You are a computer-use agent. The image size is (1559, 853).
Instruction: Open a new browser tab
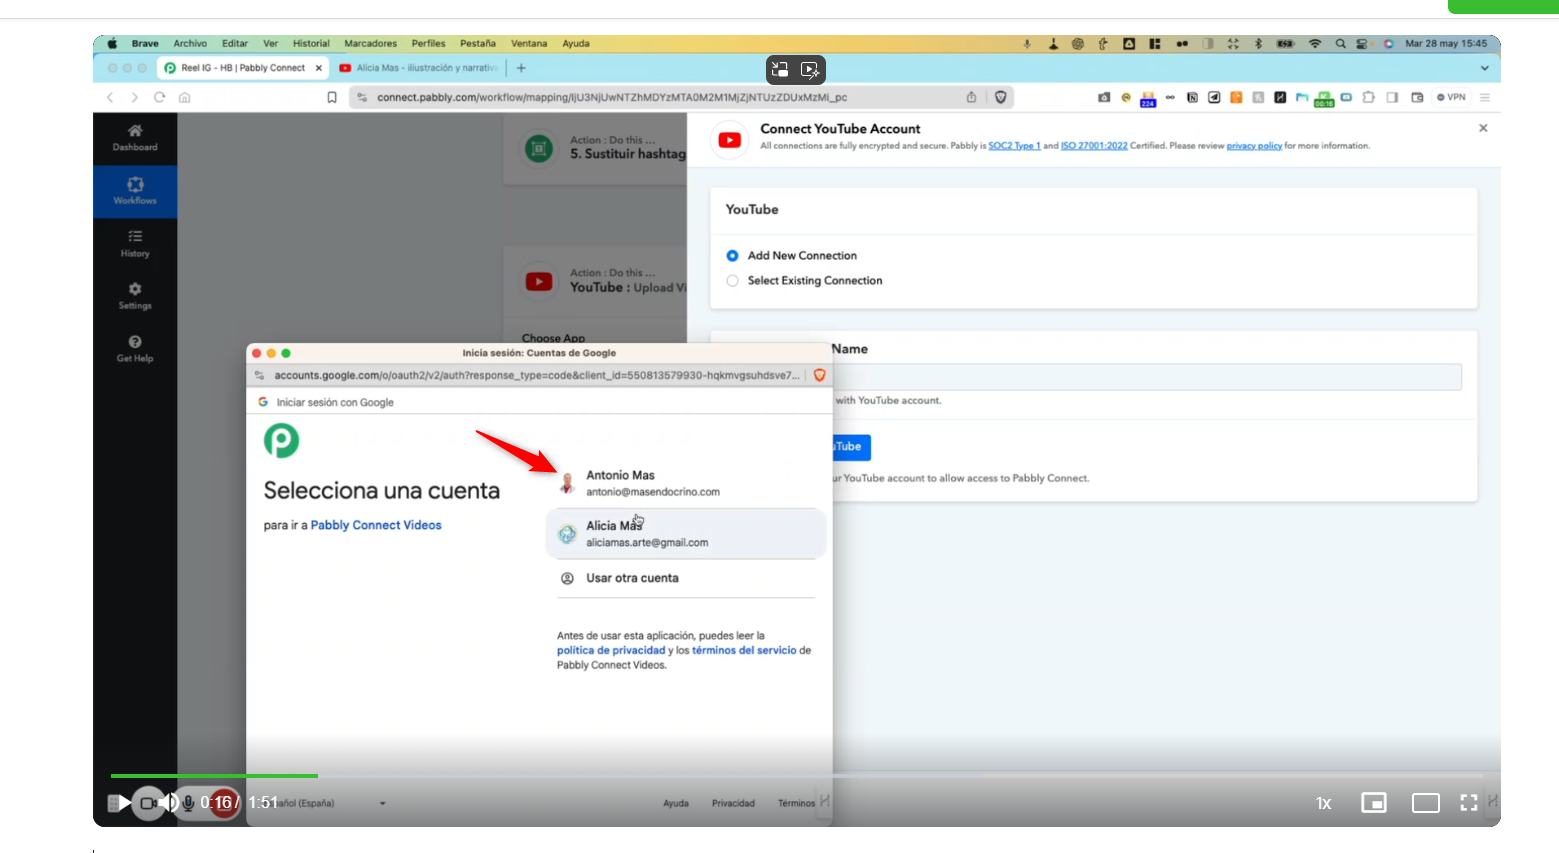click(x=521, y=68)
